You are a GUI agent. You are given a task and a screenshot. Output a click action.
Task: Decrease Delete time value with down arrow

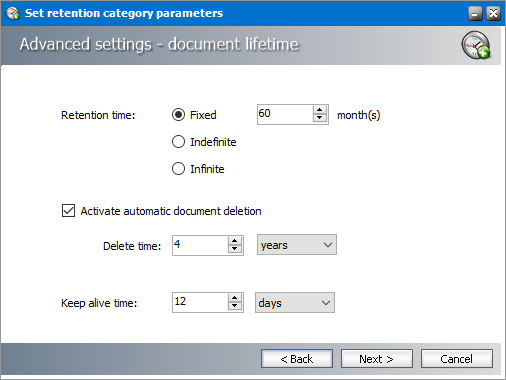click(235, 249)
